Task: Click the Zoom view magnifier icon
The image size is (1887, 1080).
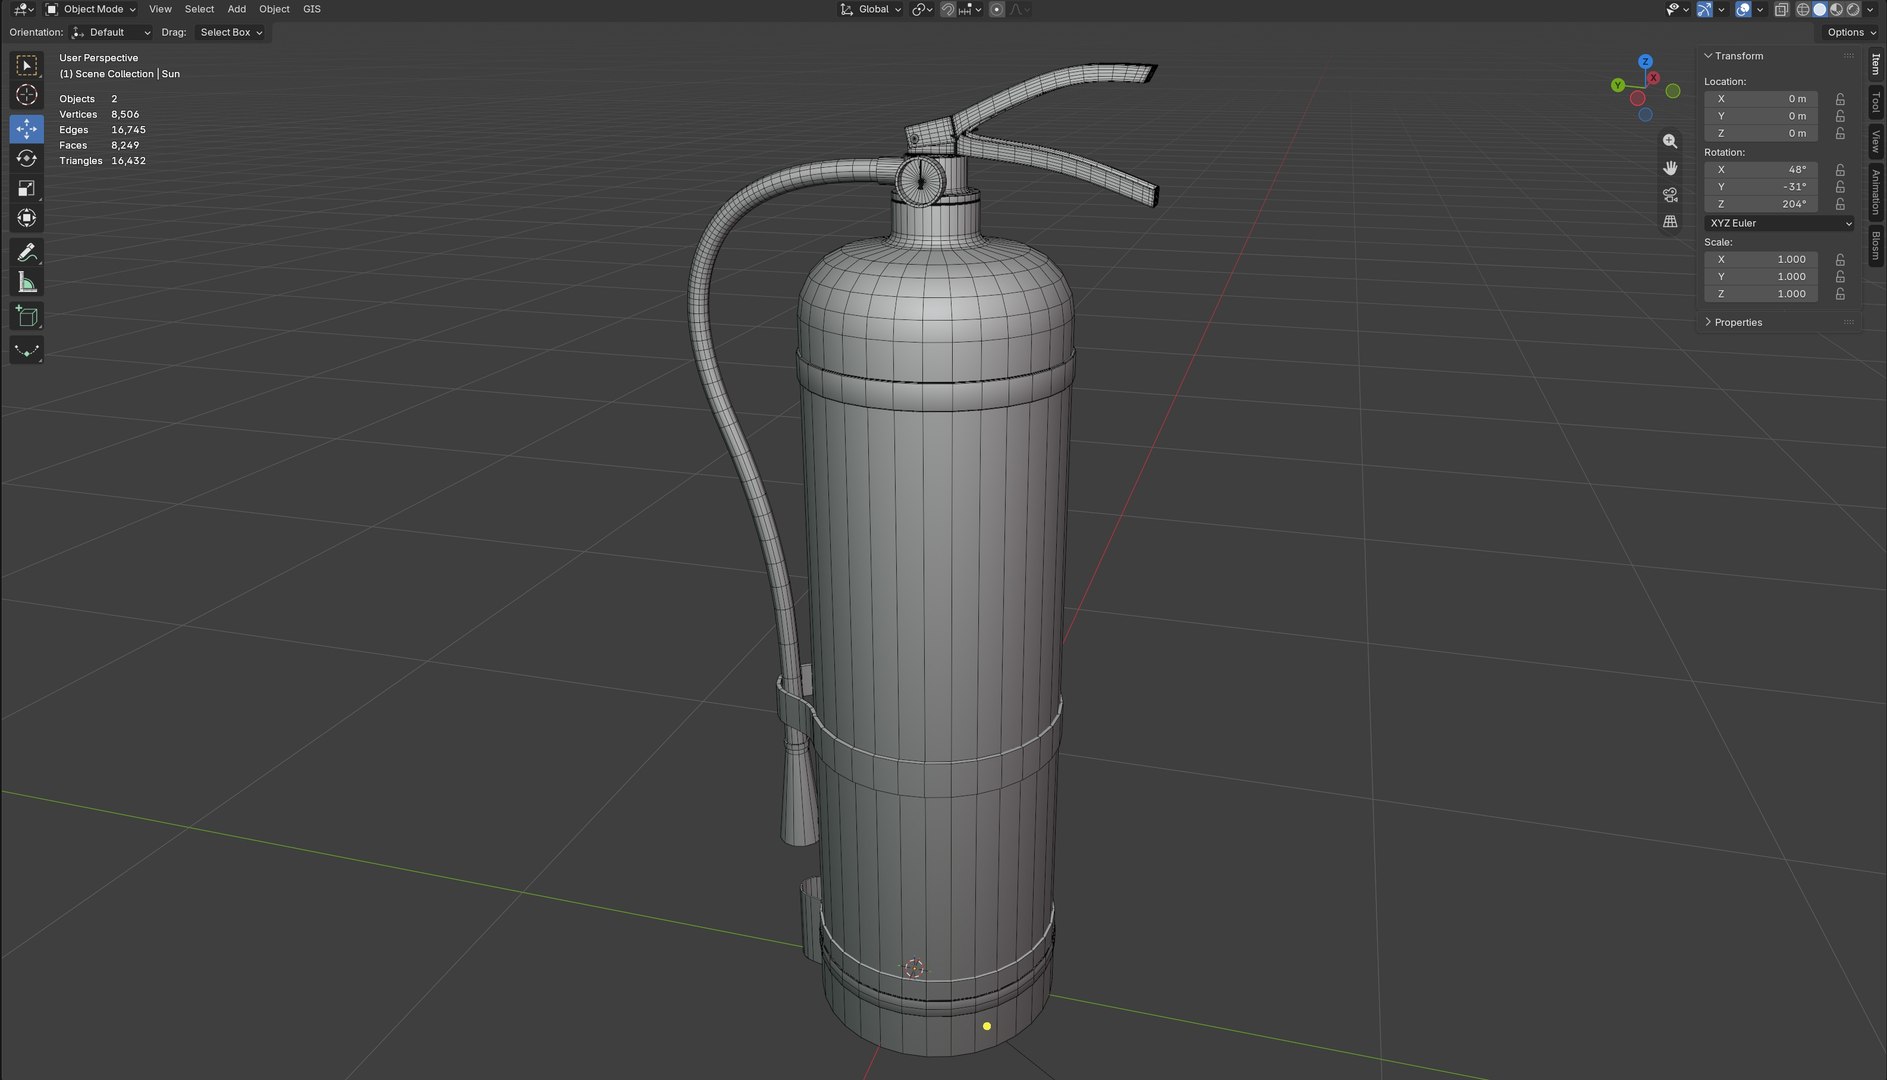Action: (1670, 141)
